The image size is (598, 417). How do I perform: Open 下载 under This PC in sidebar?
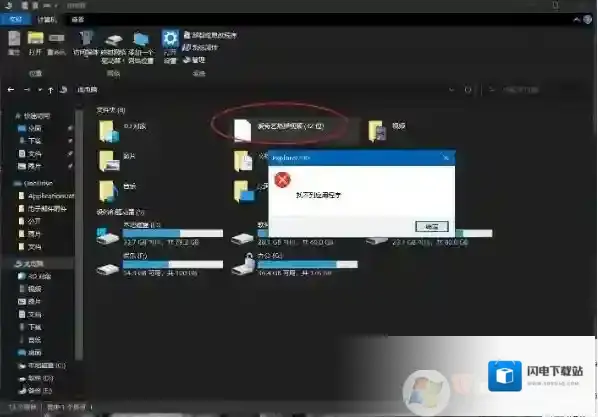[x=35, y=327]
